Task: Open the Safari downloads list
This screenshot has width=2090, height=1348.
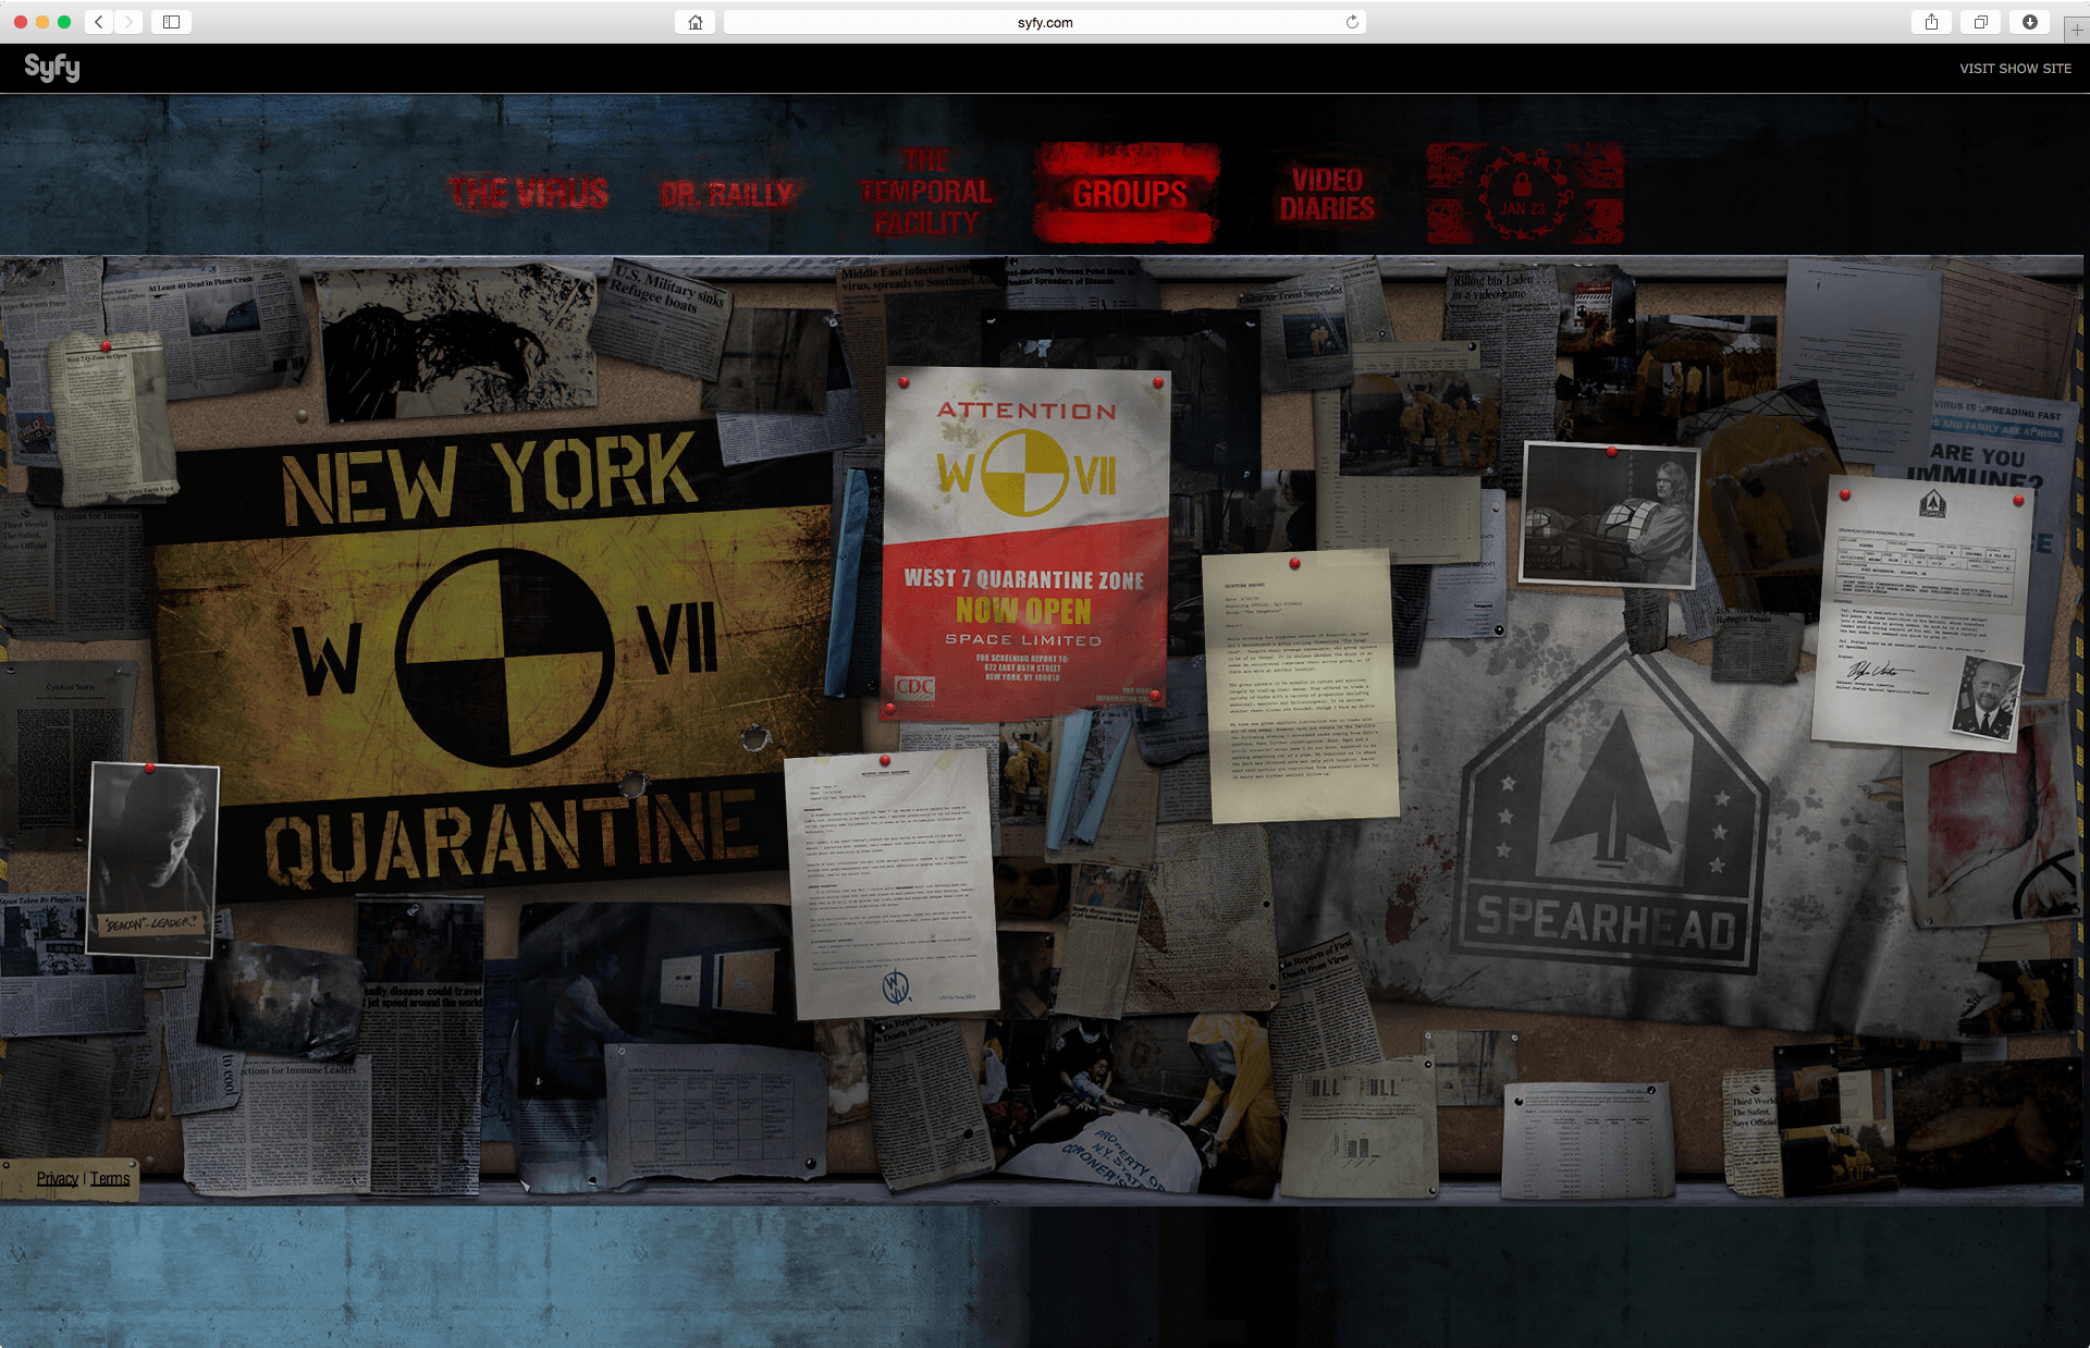Action: 2029,22
